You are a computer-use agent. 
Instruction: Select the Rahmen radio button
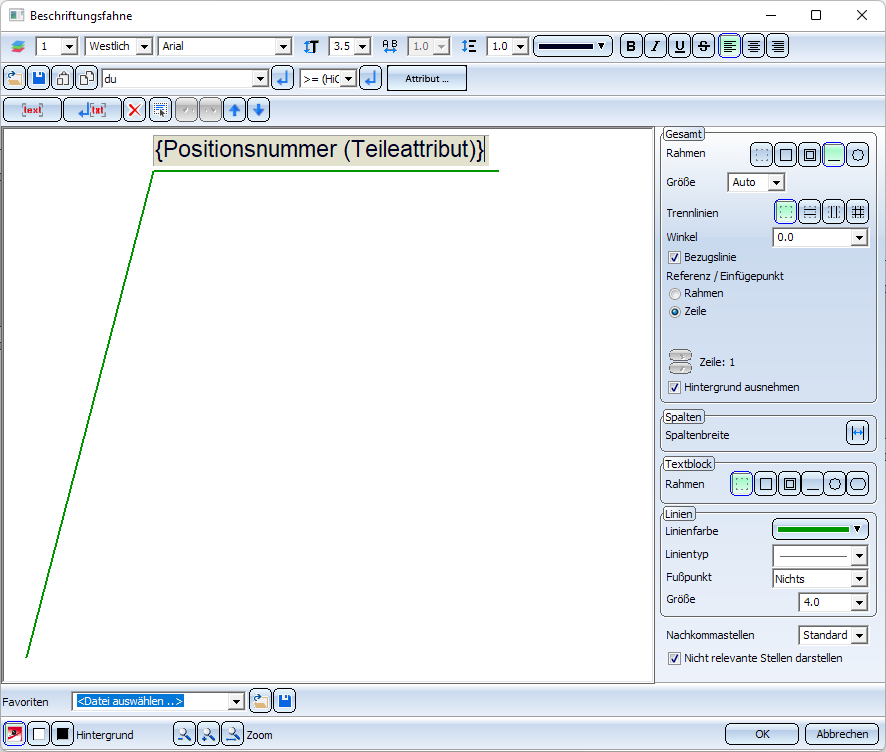click(x=675, y=294)
